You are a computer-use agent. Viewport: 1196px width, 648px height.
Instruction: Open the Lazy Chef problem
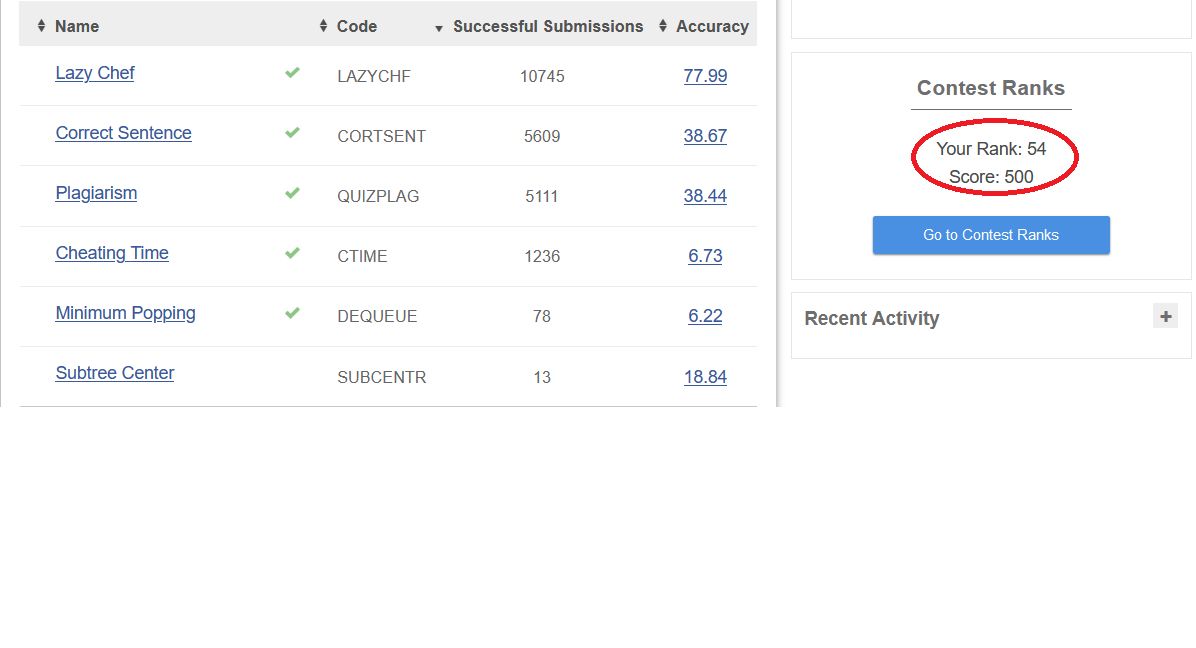(95, 73)
